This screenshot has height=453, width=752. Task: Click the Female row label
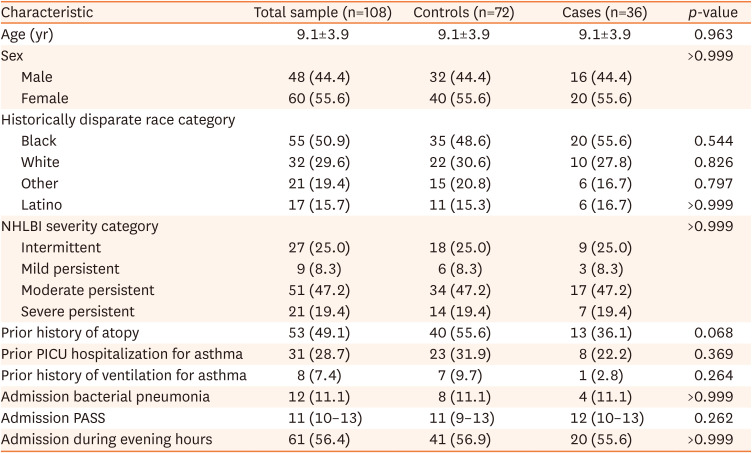[x=44, y=98]
